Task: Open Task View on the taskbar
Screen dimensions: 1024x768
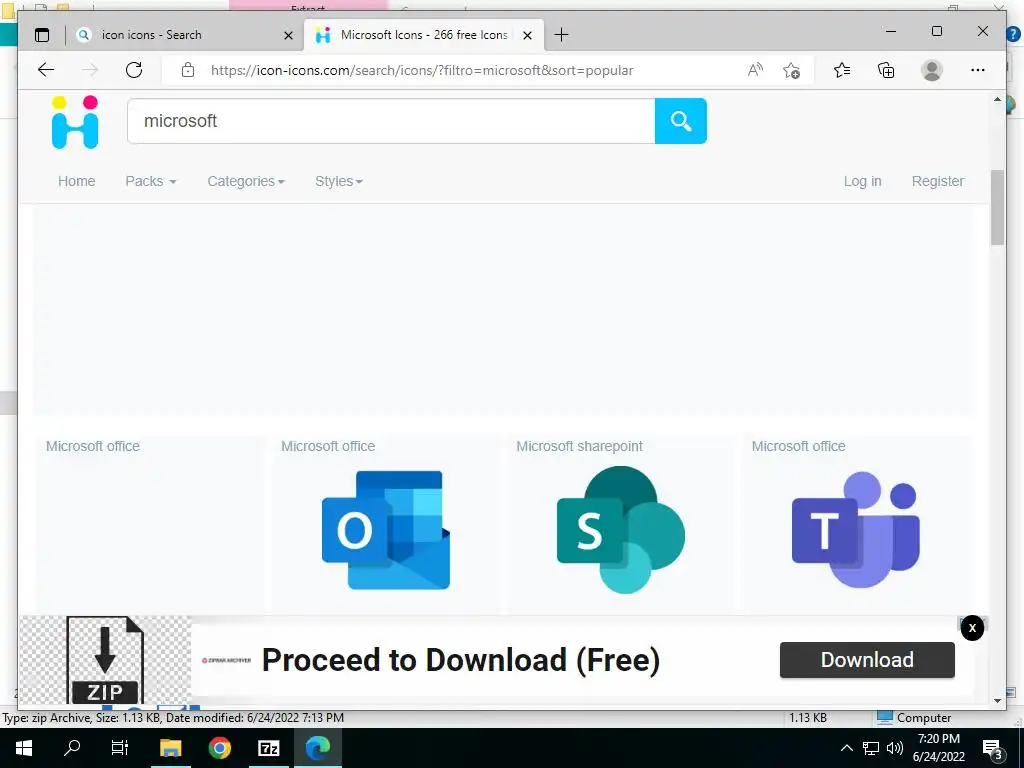Action: click(120, 748)
